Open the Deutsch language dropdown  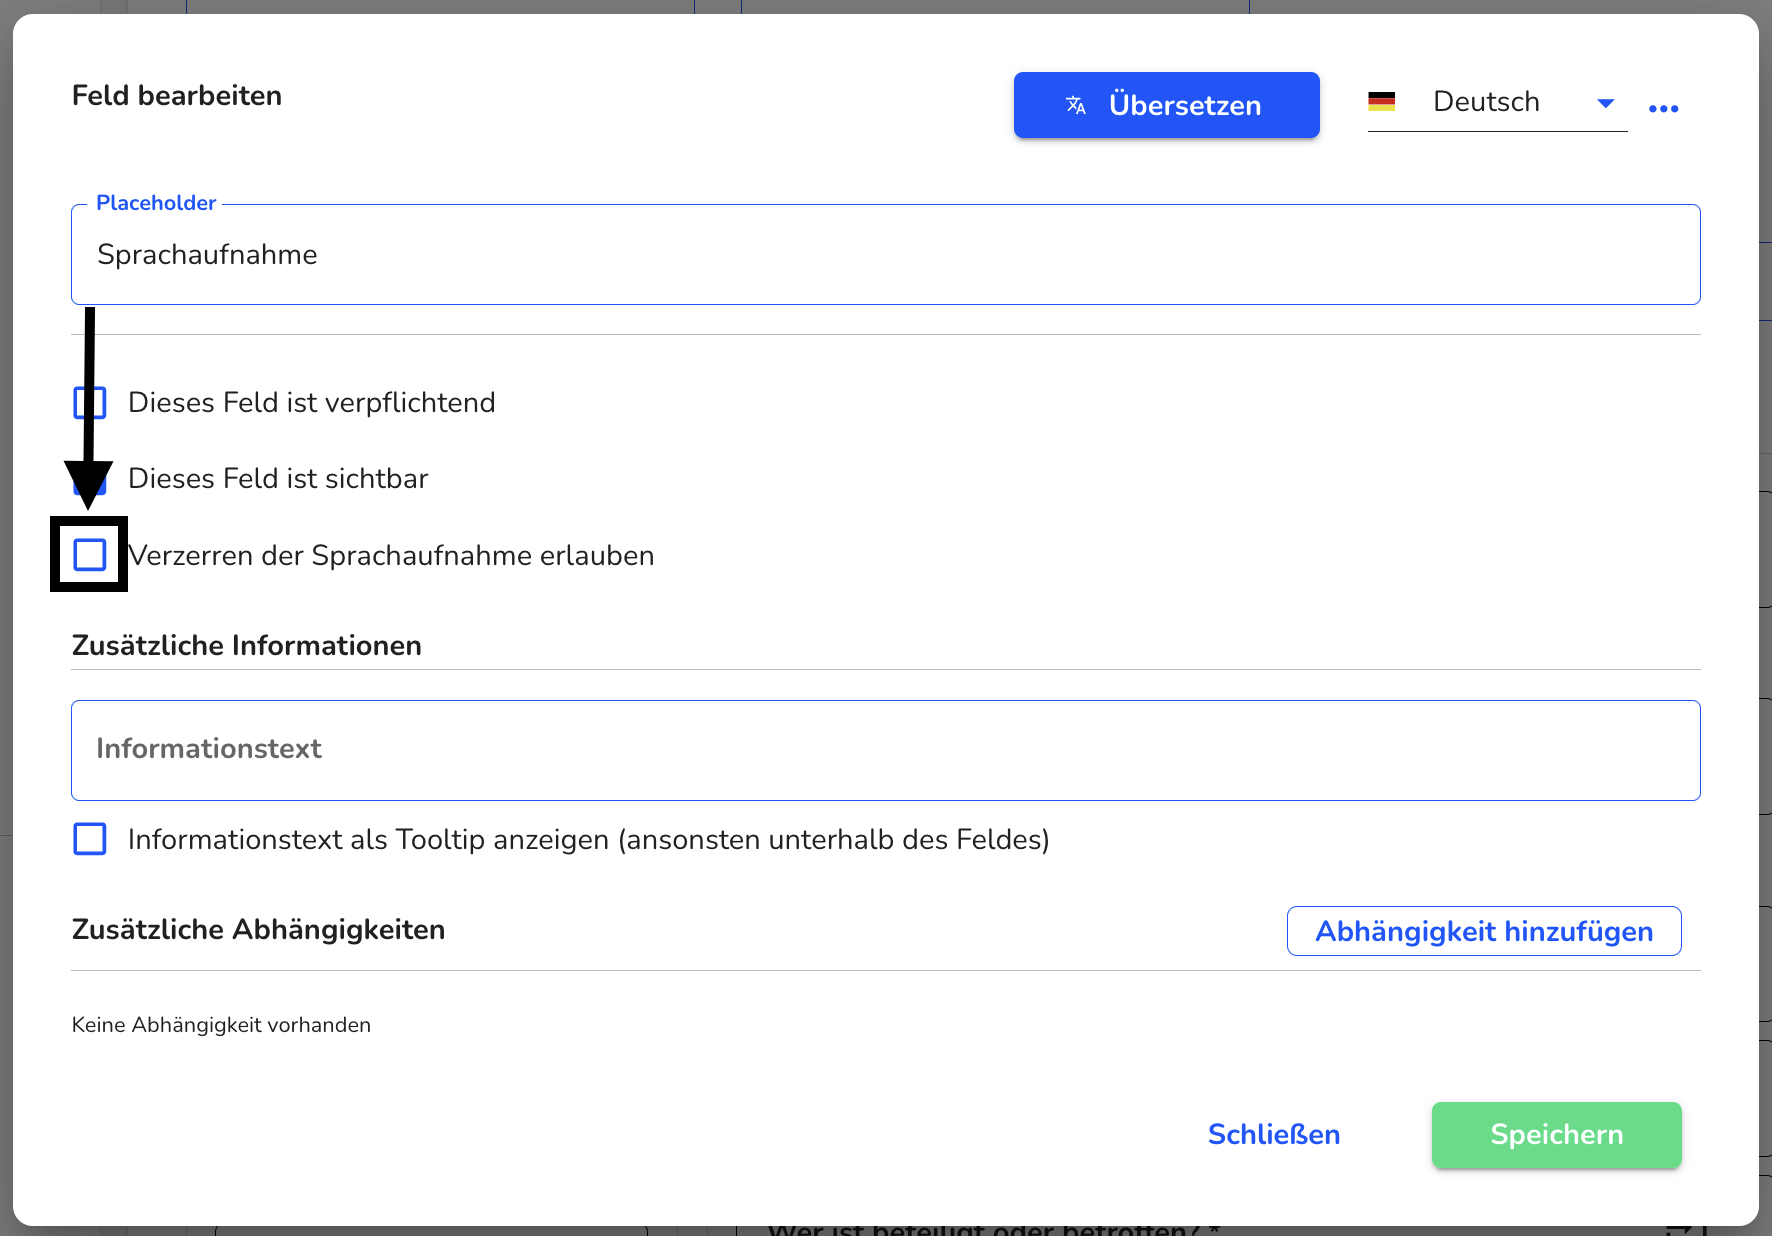(1497, 103)
